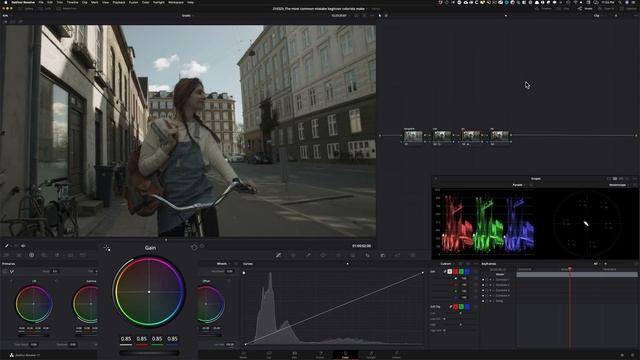Select the second node thumbnail in node graph
The width and height of the screenshot is (640, 360).
[442, 136]
